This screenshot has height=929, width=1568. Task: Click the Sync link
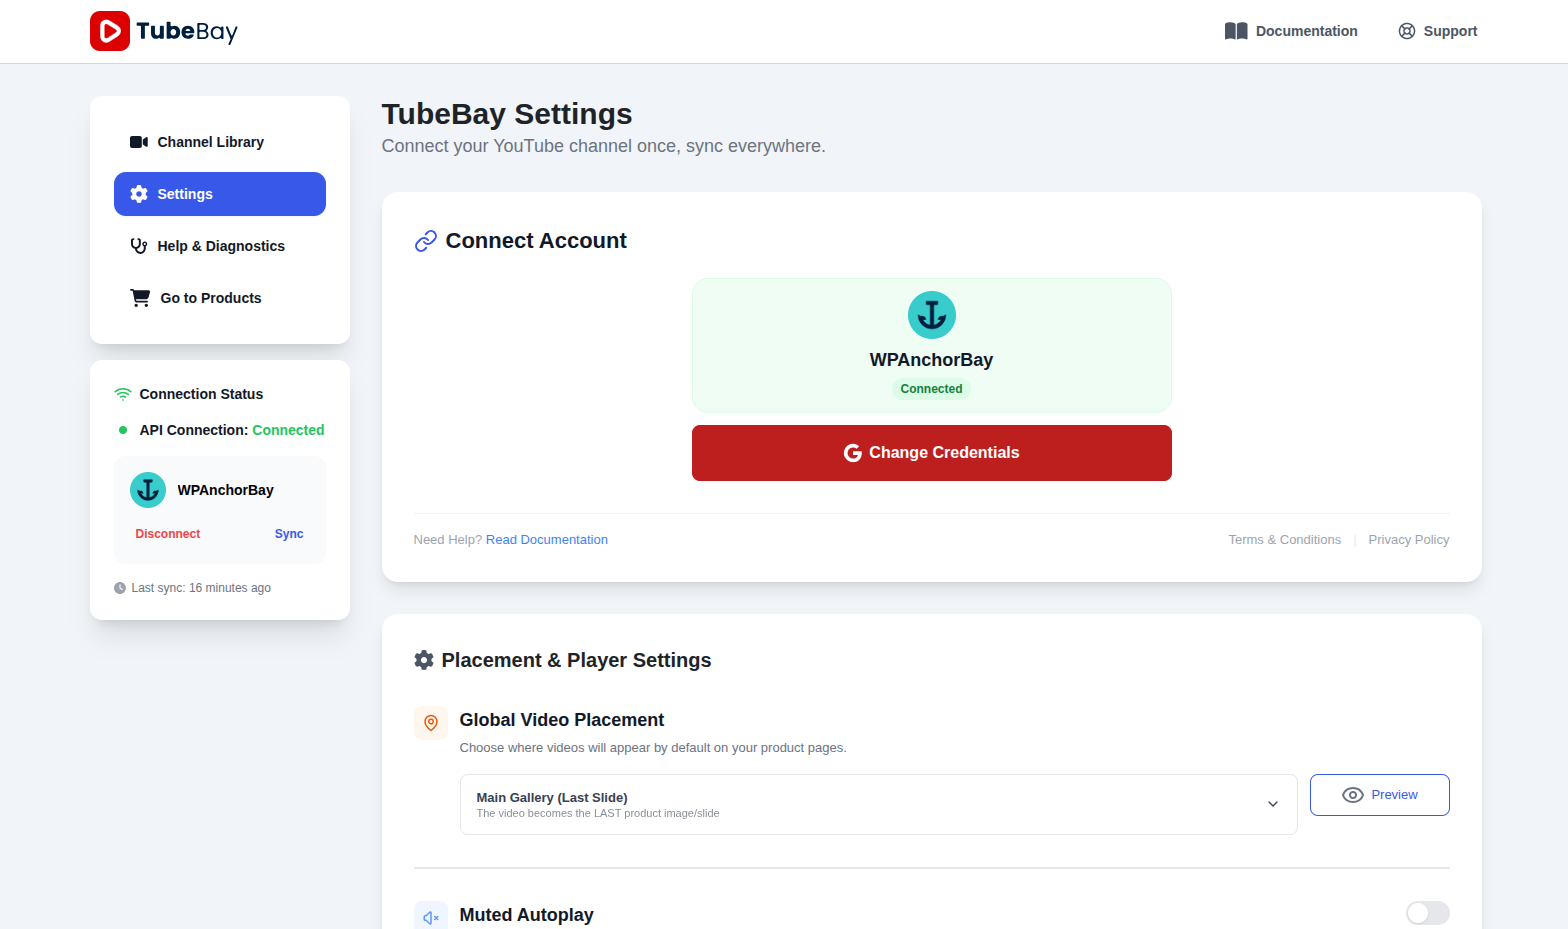click(x=289, y=534)
